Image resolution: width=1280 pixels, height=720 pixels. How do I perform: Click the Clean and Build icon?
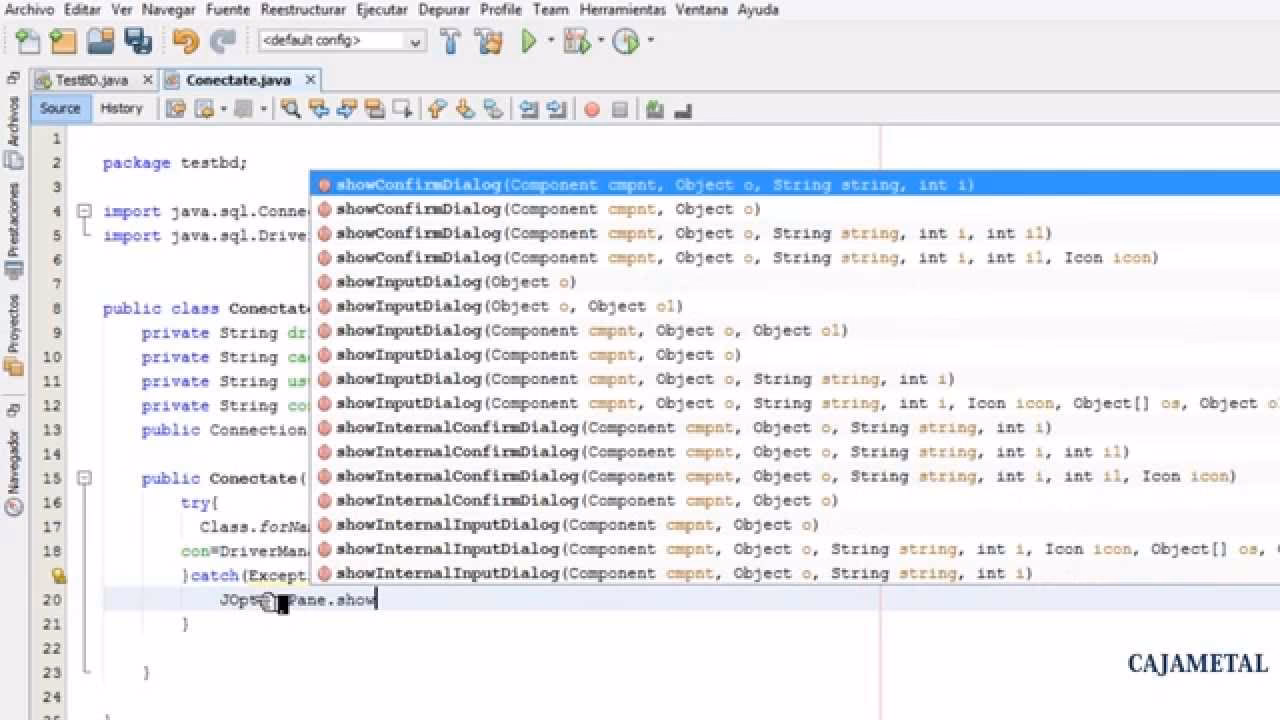pos(488,41)
